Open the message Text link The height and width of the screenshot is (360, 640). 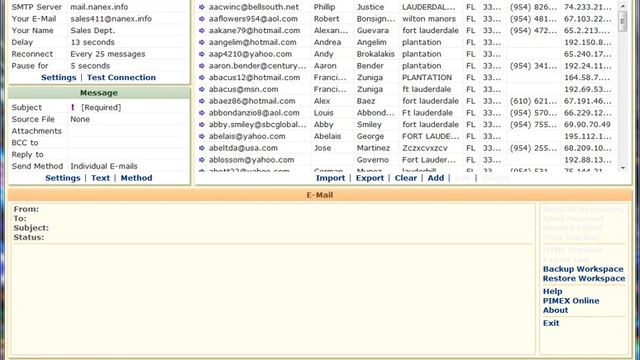pos(100,178)
